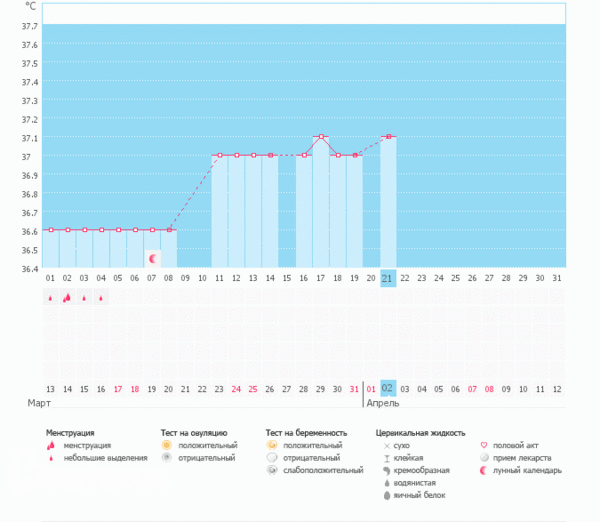This screenshot has width=600, height=522.
Task: Click the 'сухо' cross icon in legend
Action: 386,445
